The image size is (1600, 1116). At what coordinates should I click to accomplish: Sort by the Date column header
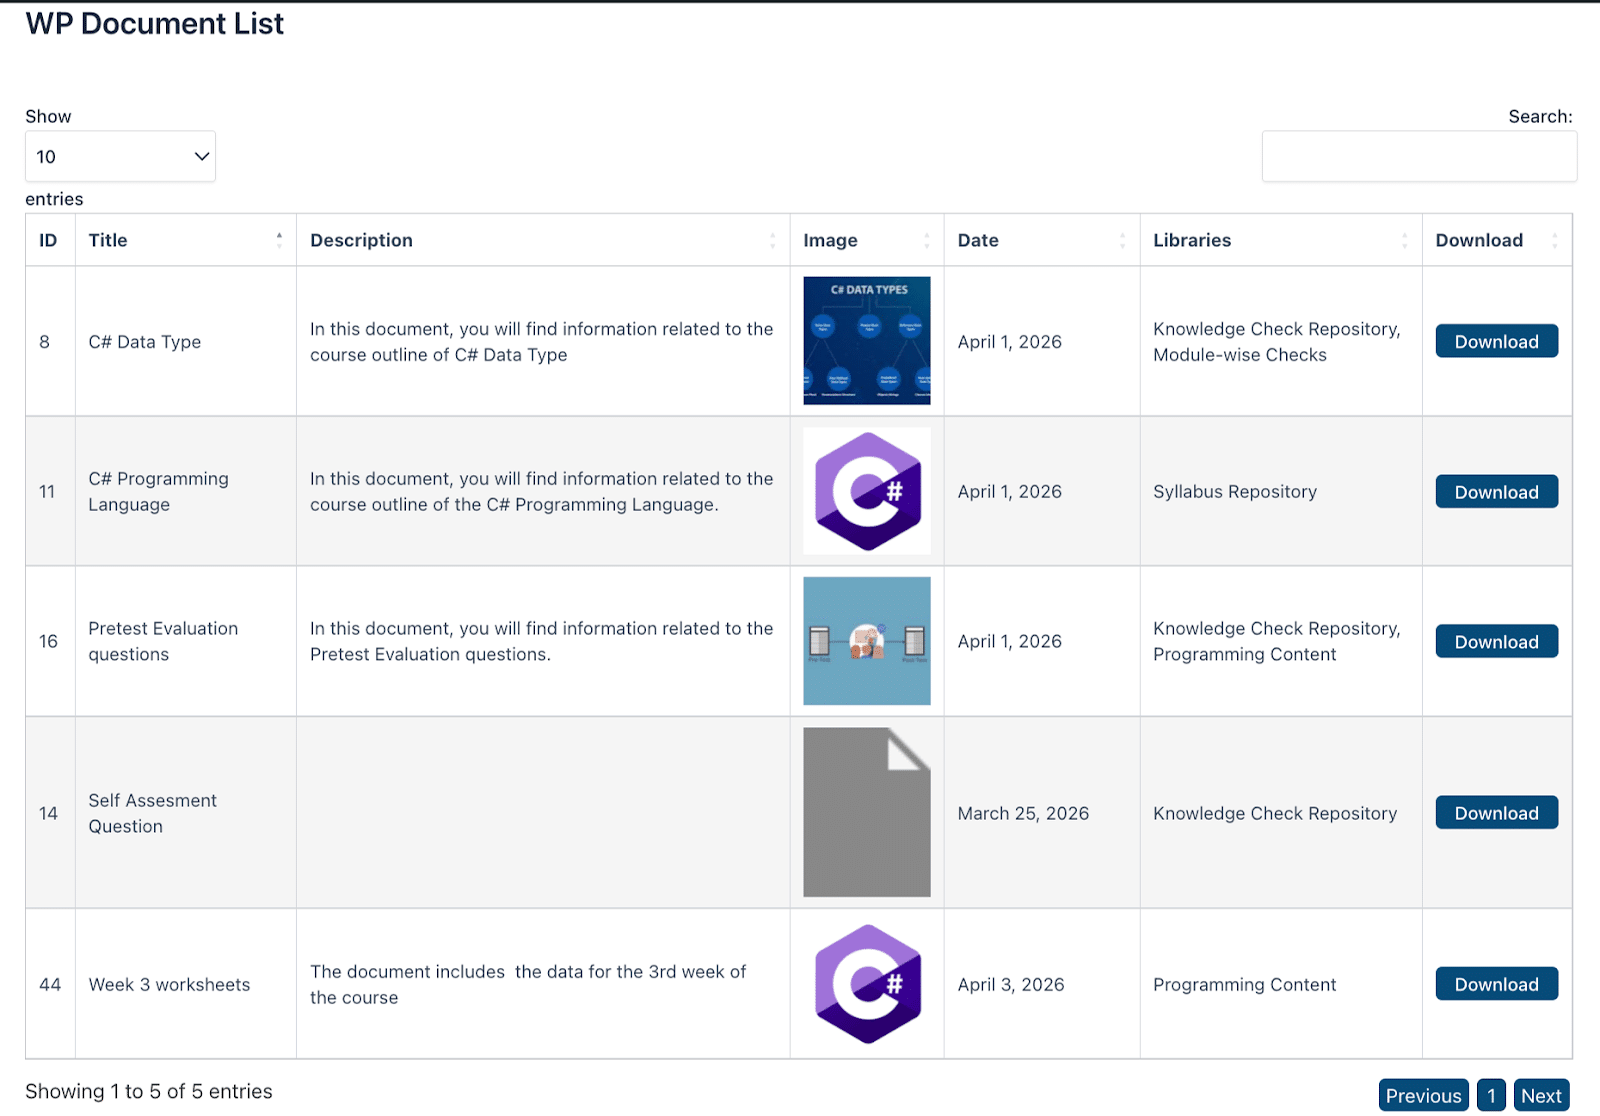[x=1042, y=240]
